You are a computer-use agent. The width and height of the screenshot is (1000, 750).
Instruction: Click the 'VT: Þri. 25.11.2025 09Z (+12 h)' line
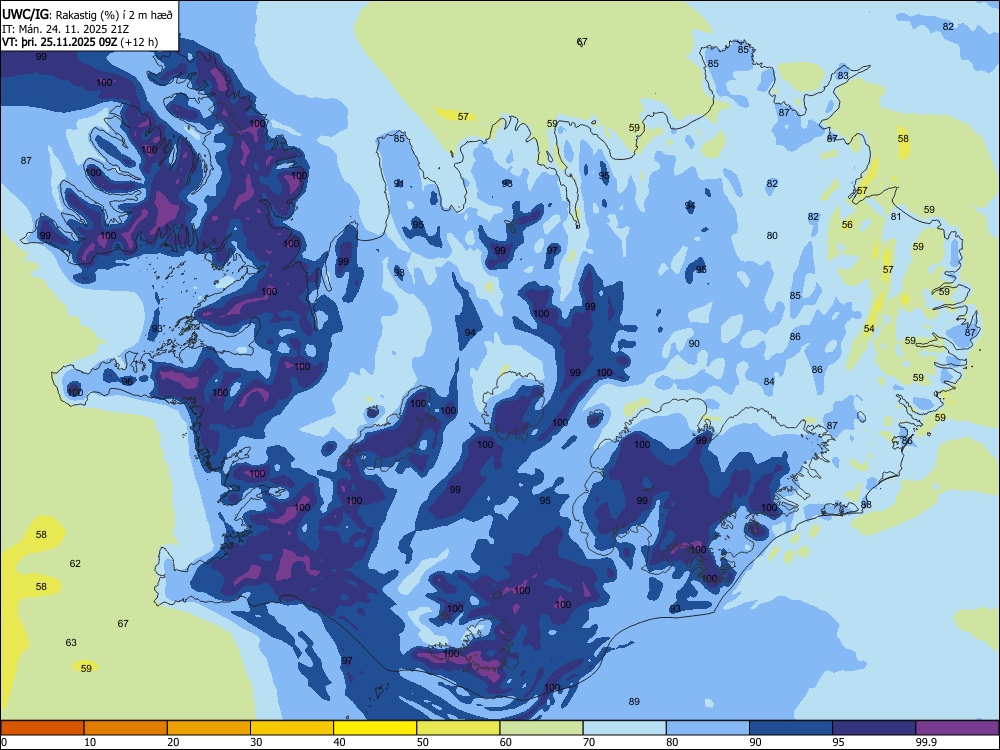[x=80, y=42]
